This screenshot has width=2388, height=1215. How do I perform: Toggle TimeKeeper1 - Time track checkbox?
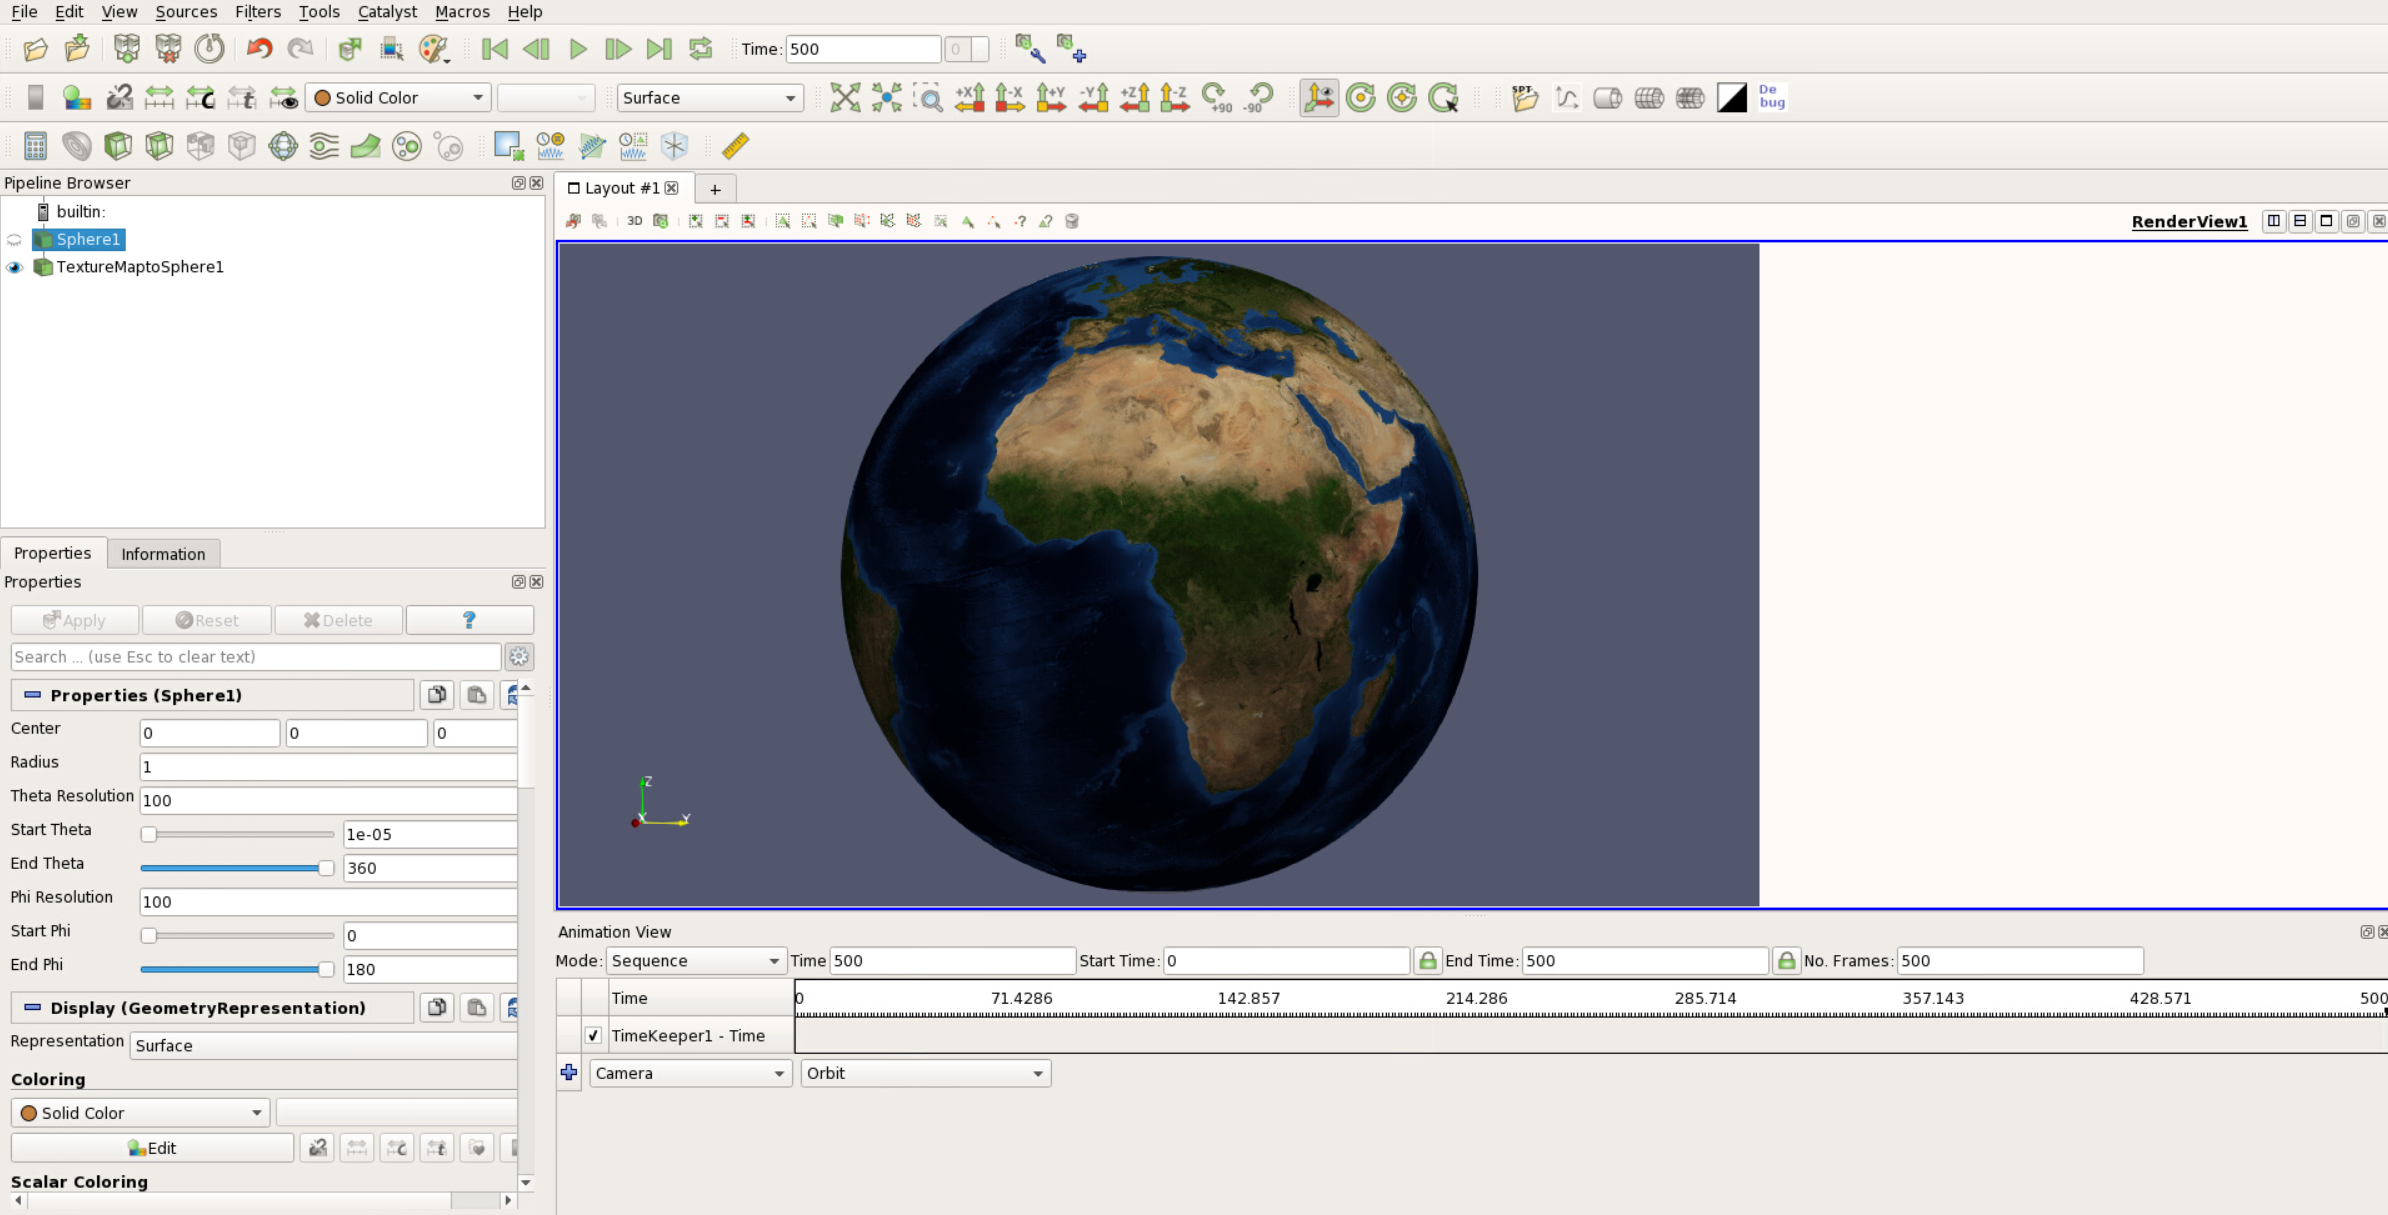tap(593, 1036)
